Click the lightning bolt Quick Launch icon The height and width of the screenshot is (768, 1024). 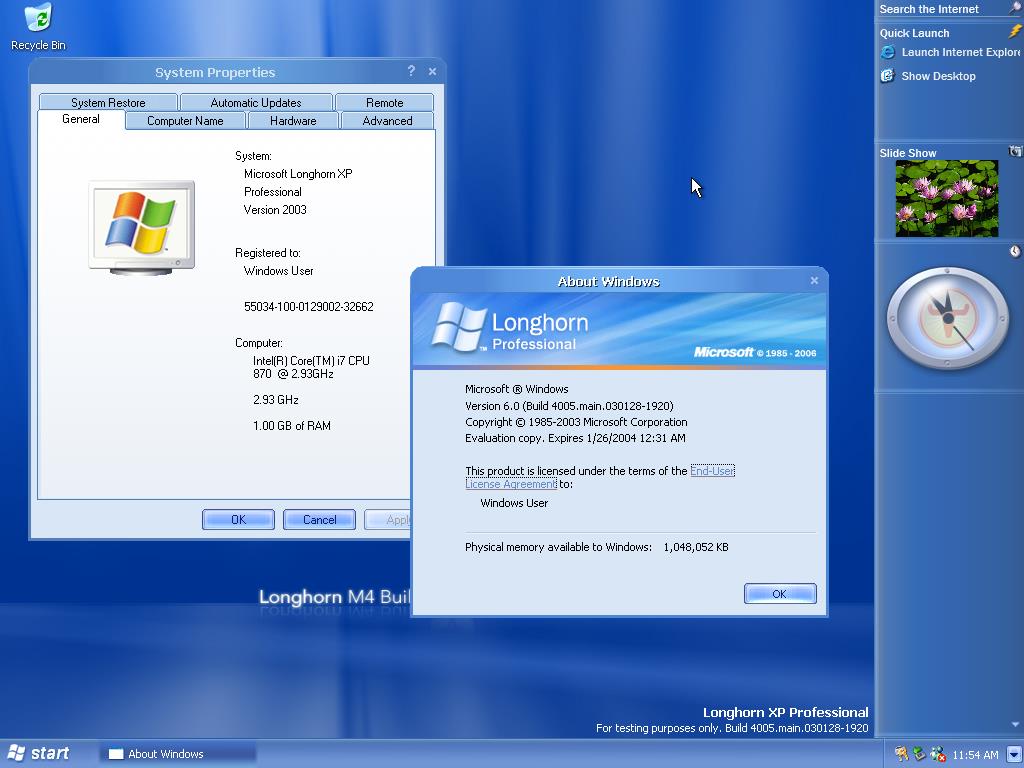[x=1015, y=31]
